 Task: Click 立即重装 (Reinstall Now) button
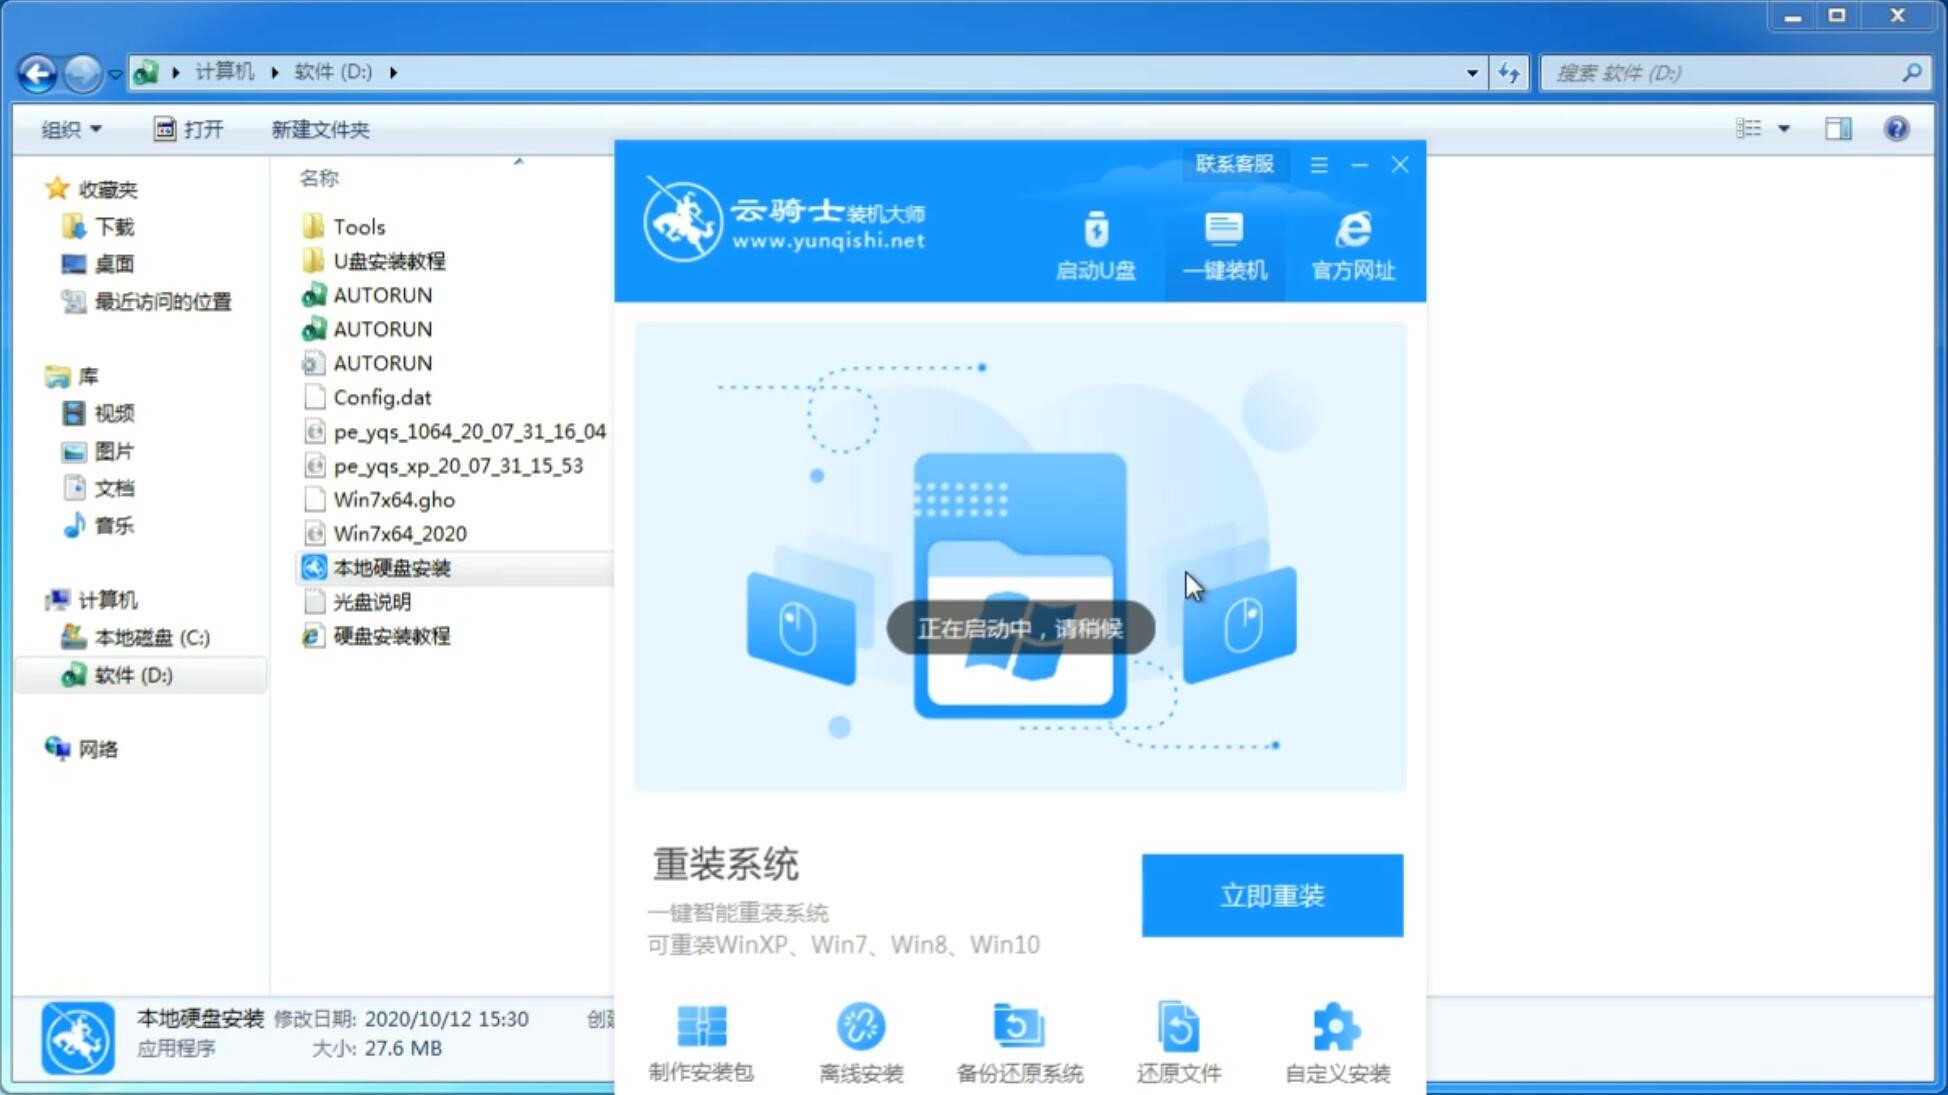(x=1271, y=894)
